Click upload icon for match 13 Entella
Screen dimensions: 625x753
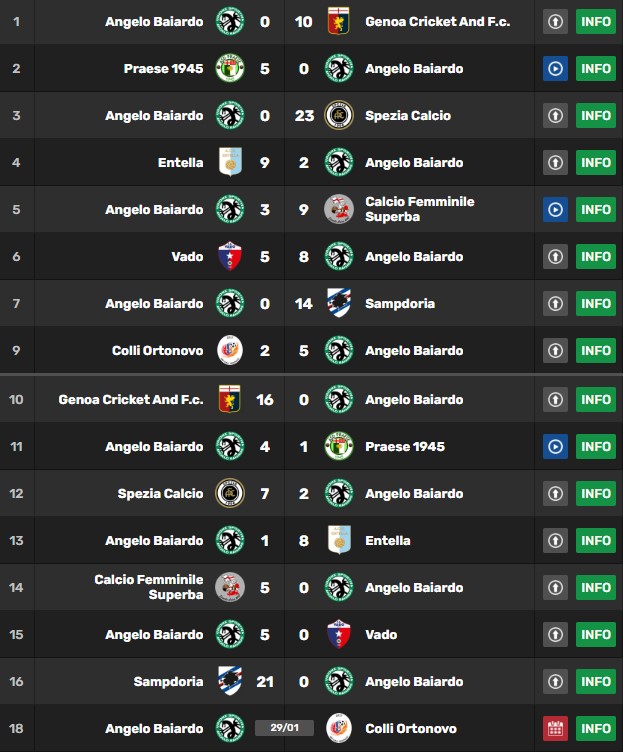555,541
